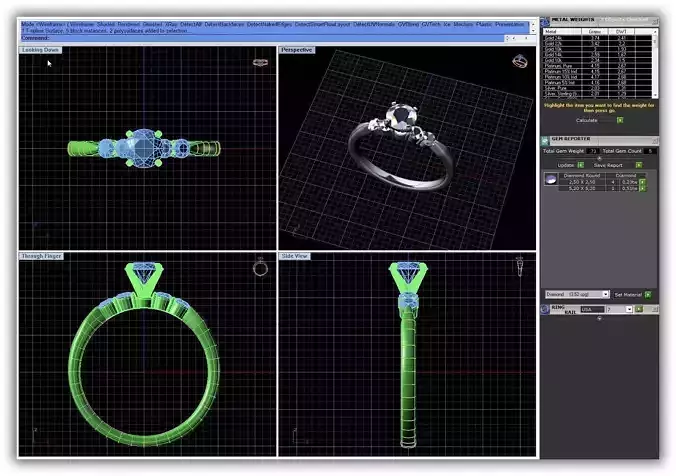Click the Ring Rail panel icon
The image size is (676, 476).
pyautogui.click(x=545, y=309)
